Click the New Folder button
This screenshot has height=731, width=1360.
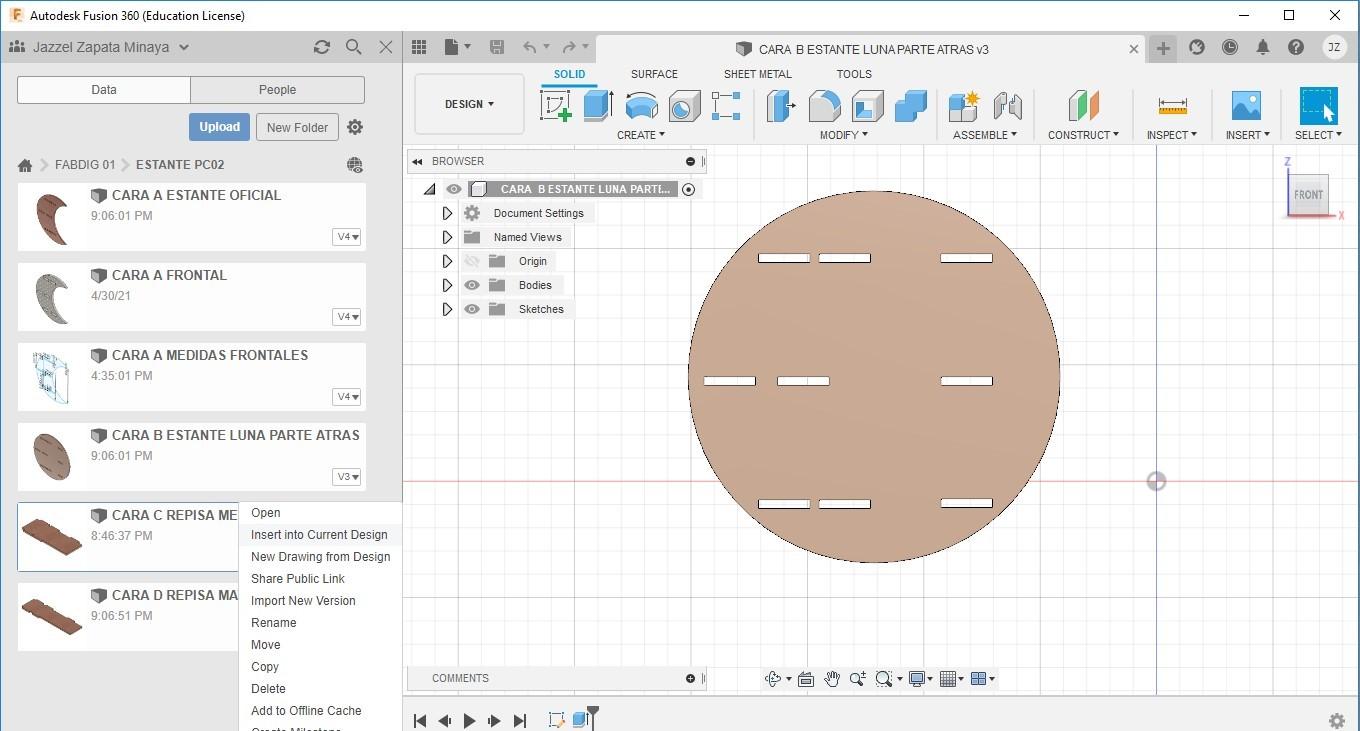coord(297,127)
